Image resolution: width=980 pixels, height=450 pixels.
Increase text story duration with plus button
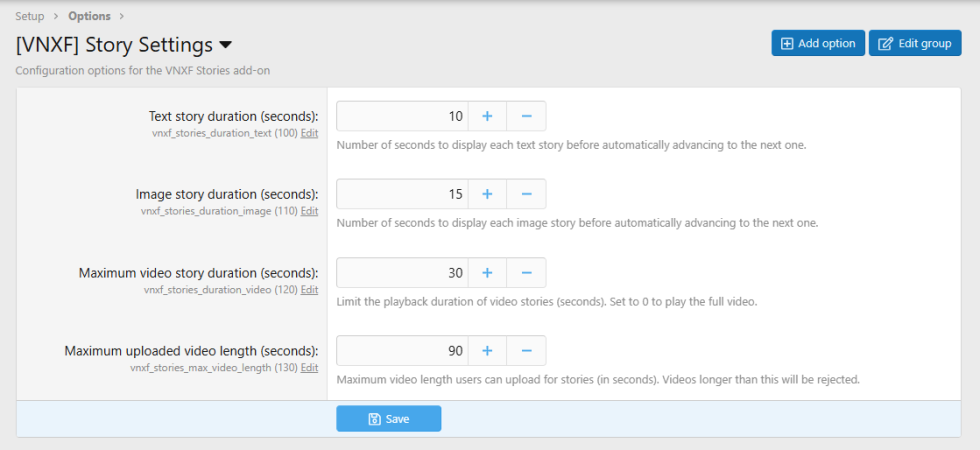pyautogui.click(x=487, y=116)
